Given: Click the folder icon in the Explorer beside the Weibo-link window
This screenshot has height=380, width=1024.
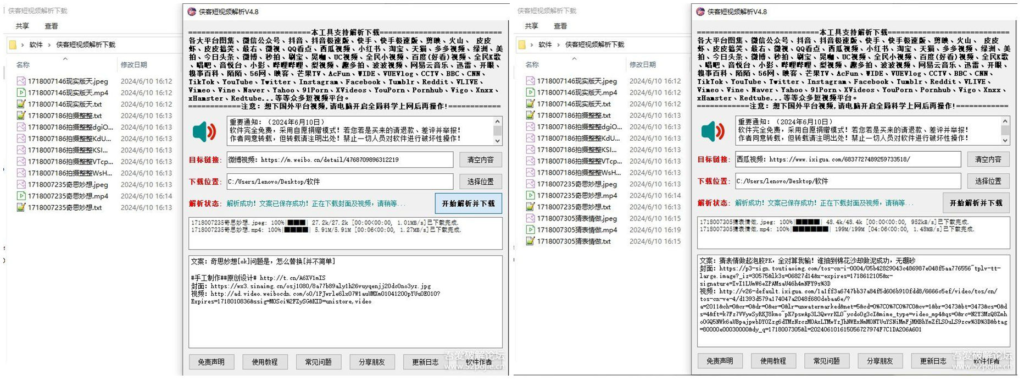Looking at the screenshot, I should coord(12,44).
